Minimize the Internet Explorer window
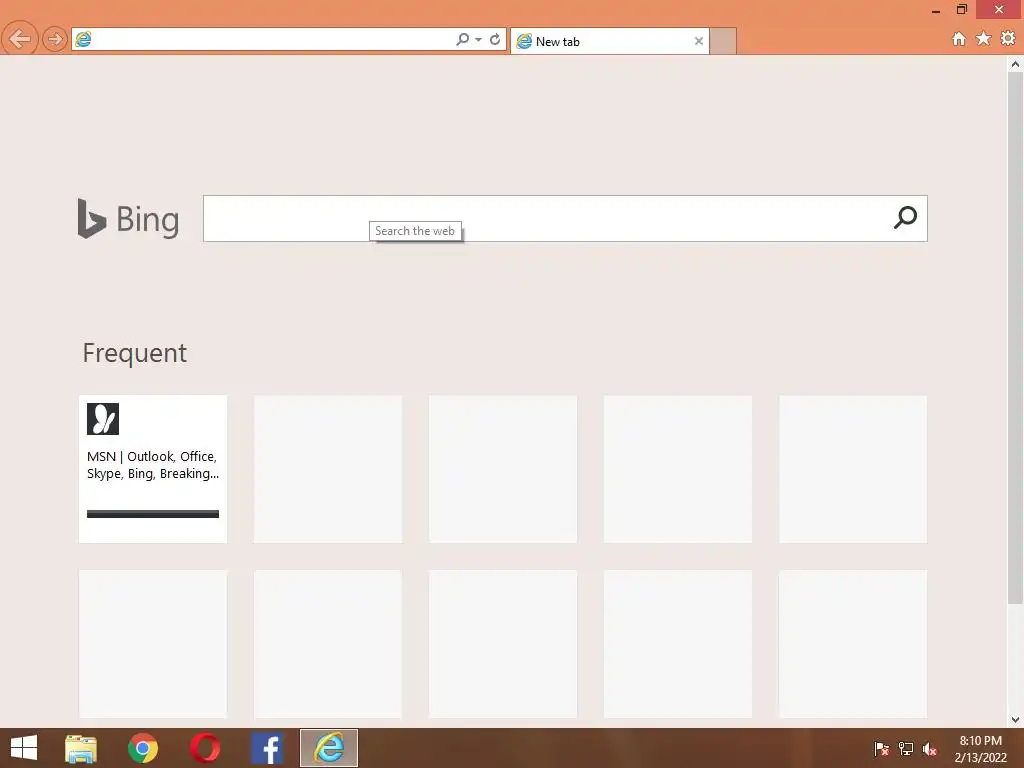This screenshot has height=768, width=1024. pos(936,10)
